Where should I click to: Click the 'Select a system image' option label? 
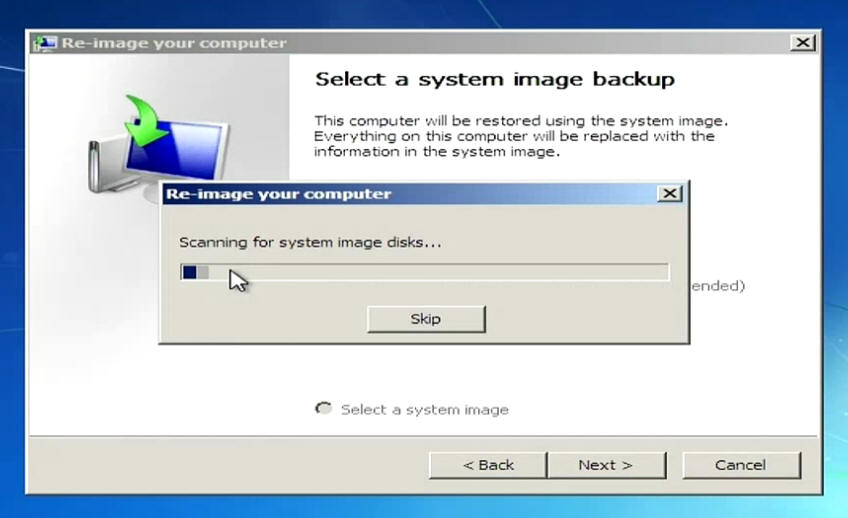click(x=424, y=409)
